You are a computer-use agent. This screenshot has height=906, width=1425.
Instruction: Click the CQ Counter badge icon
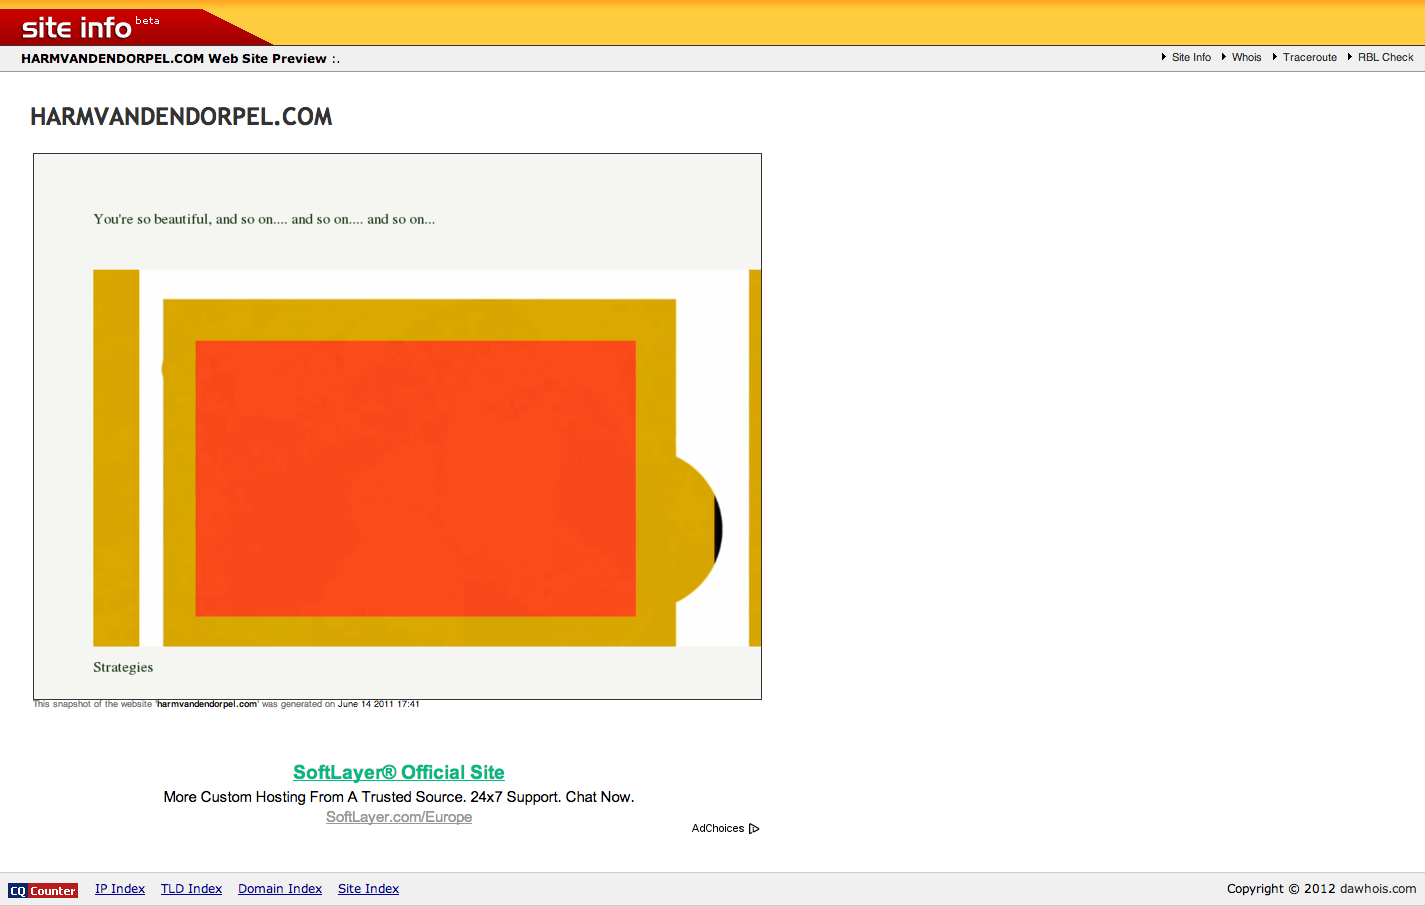[43, 890]
